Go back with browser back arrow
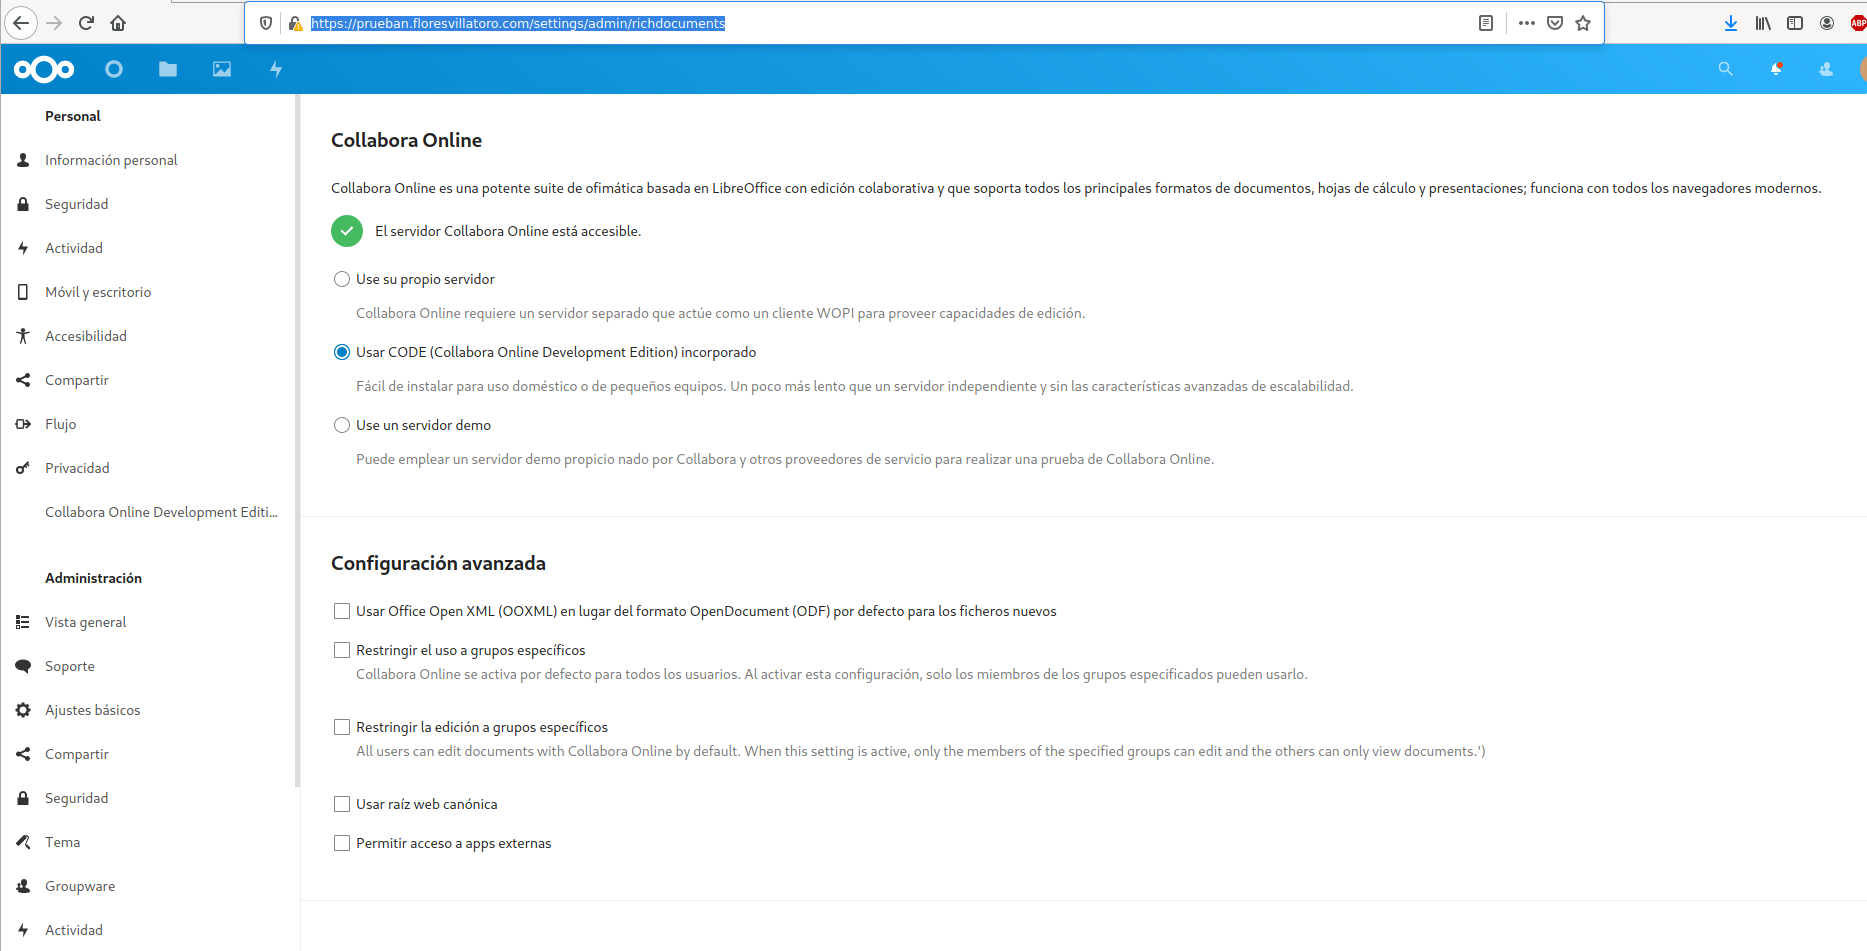Image resolution: width=1867 pixels, height=951 pixels. tap(21, 23)
